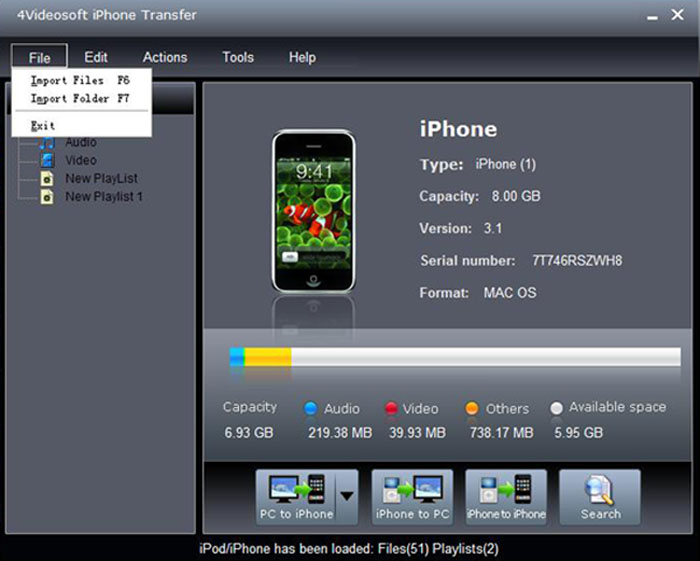Image resolution: width=700 pixels, height=561 pixels.
Task: Click the Type value iPhone (1)
Action: [505, 164]
